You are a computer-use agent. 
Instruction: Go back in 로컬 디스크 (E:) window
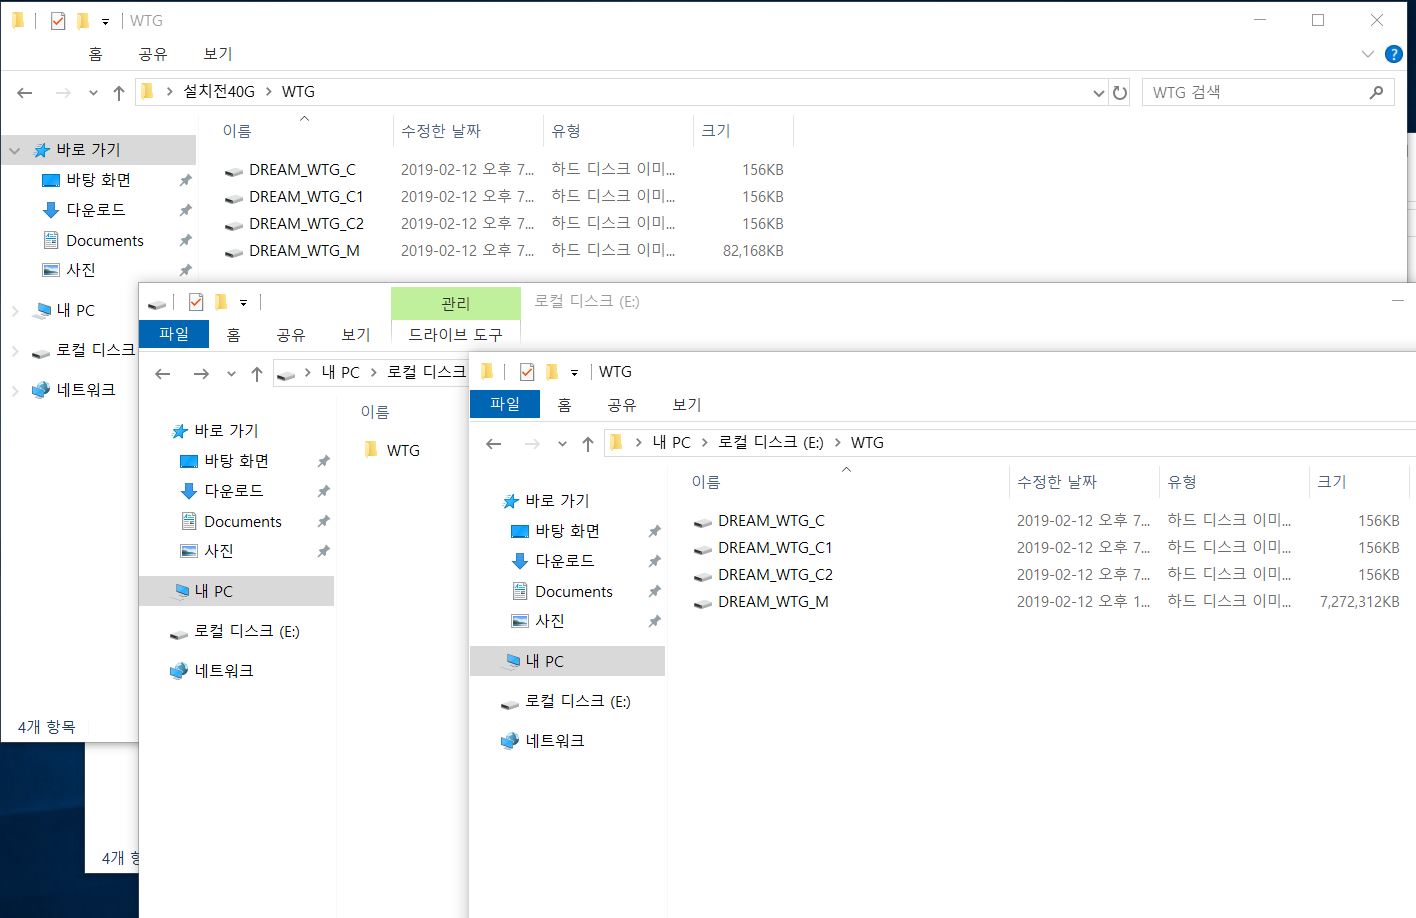pos(163,374)
